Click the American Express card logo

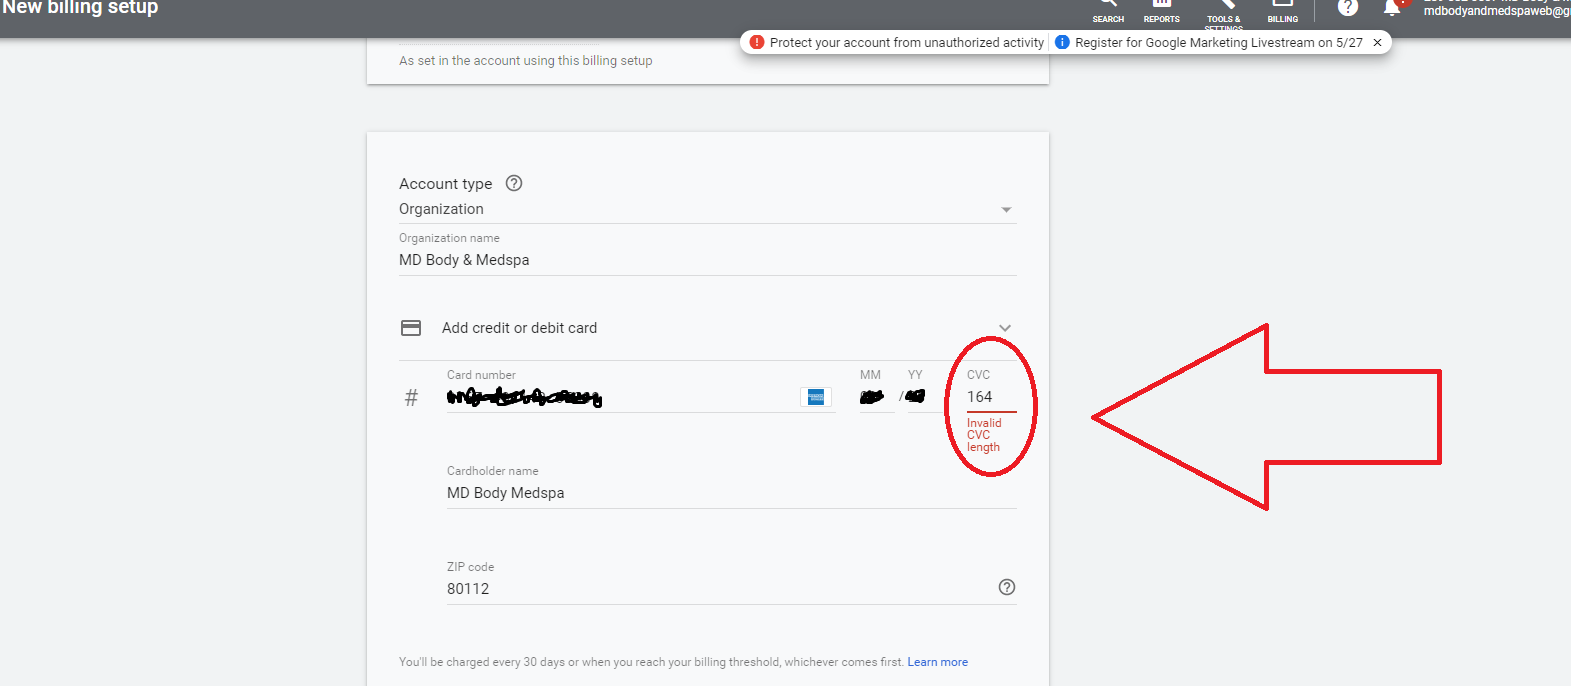coord(816,397)
